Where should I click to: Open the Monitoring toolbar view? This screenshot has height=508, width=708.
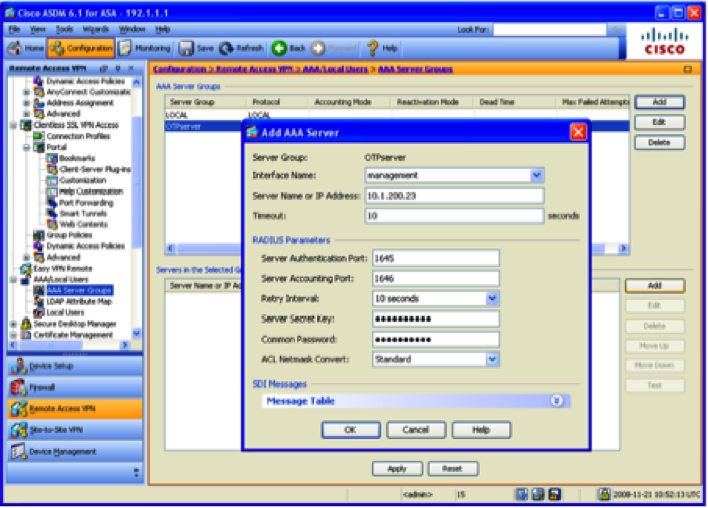(x=144, y=48)
